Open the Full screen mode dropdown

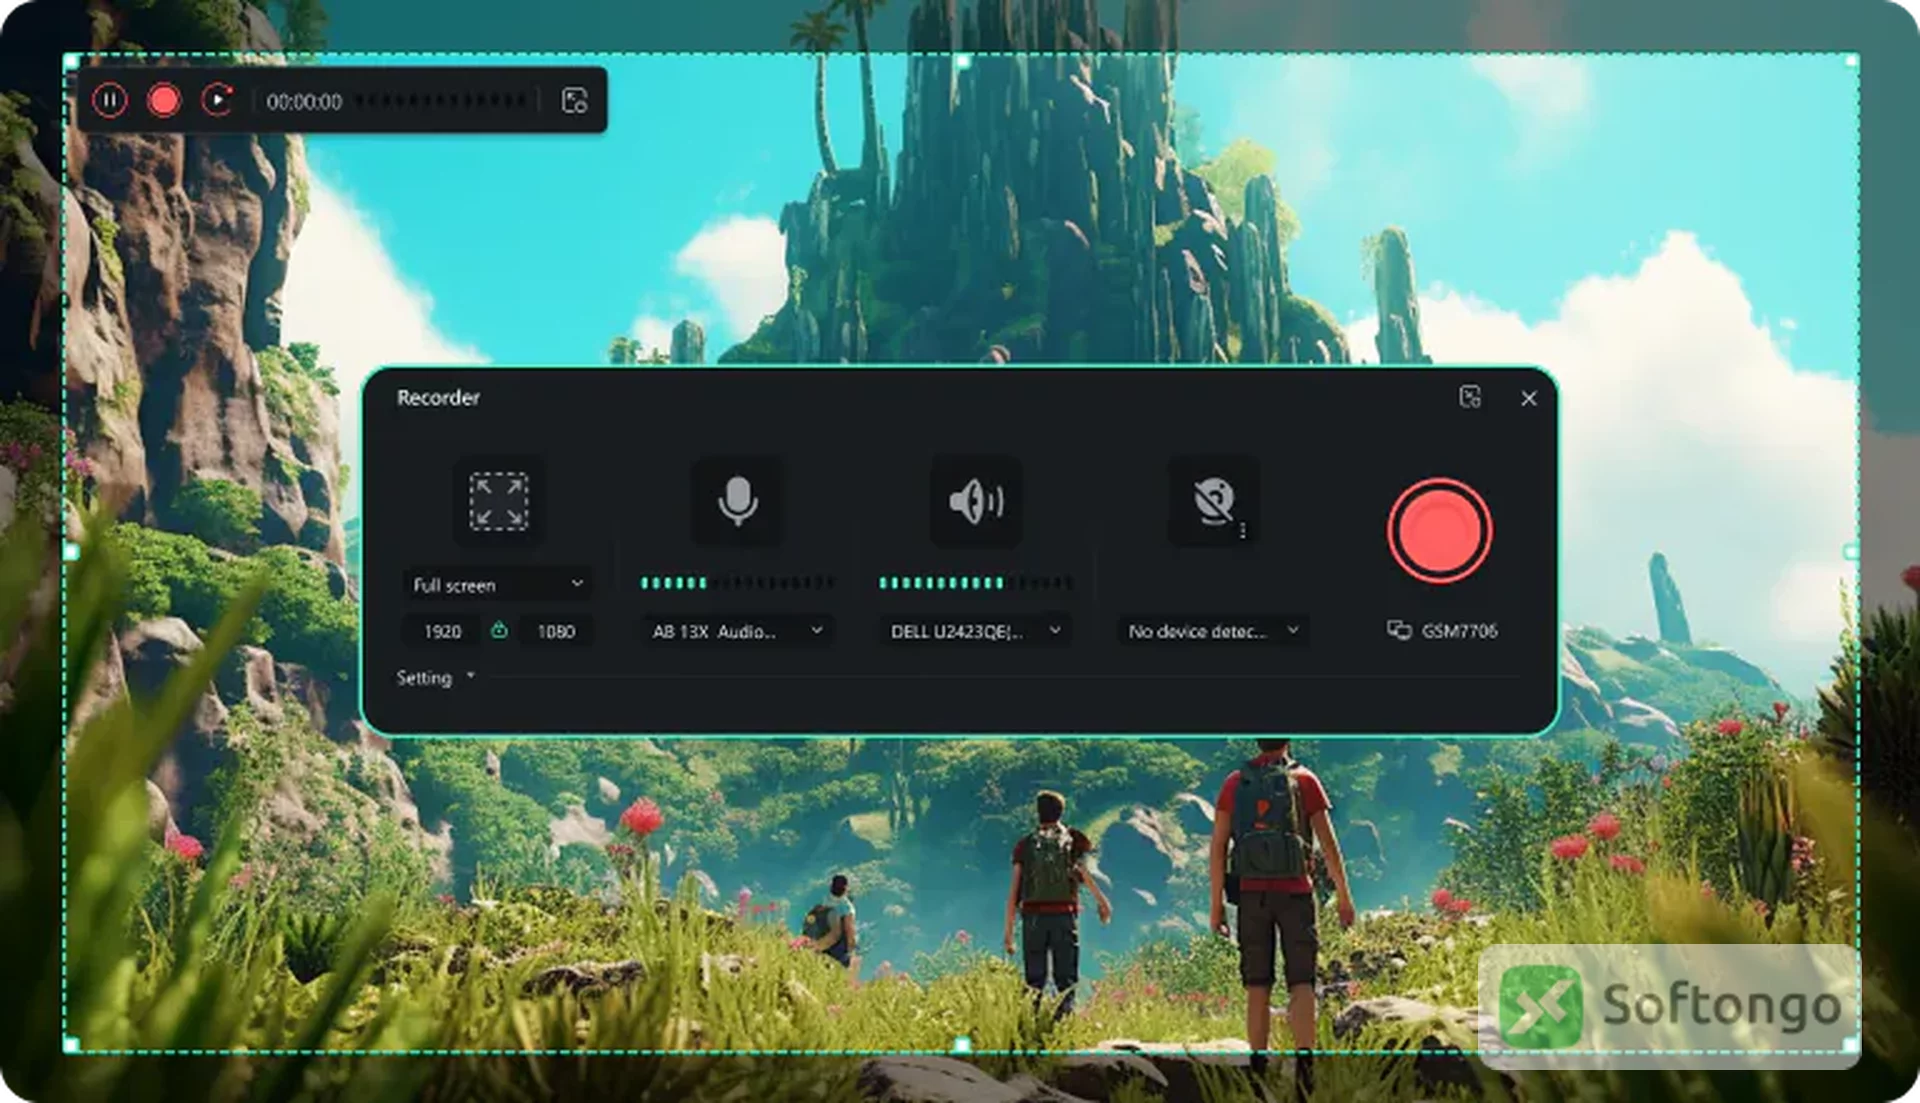pyautogui.click(x=497, y=584)
